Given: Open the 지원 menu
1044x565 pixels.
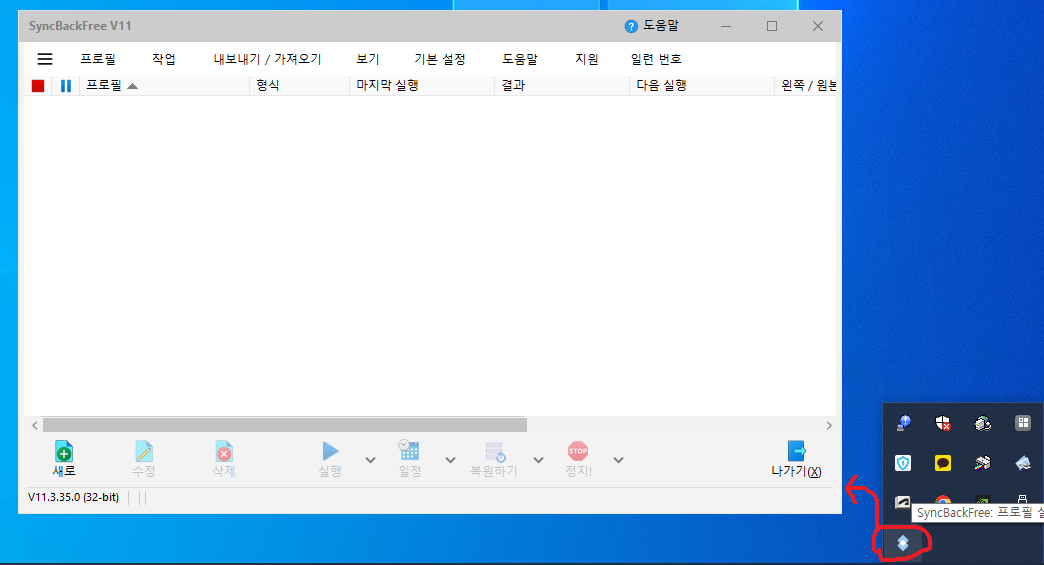Looking at the screenshot, I should coord(587,59).
